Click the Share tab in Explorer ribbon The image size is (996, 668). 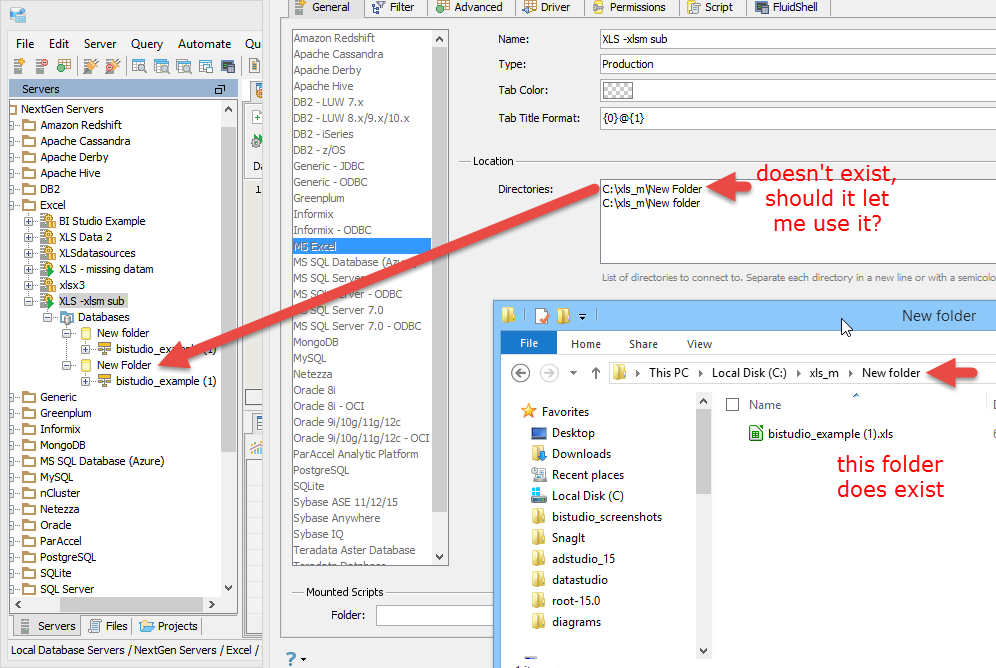643,344
